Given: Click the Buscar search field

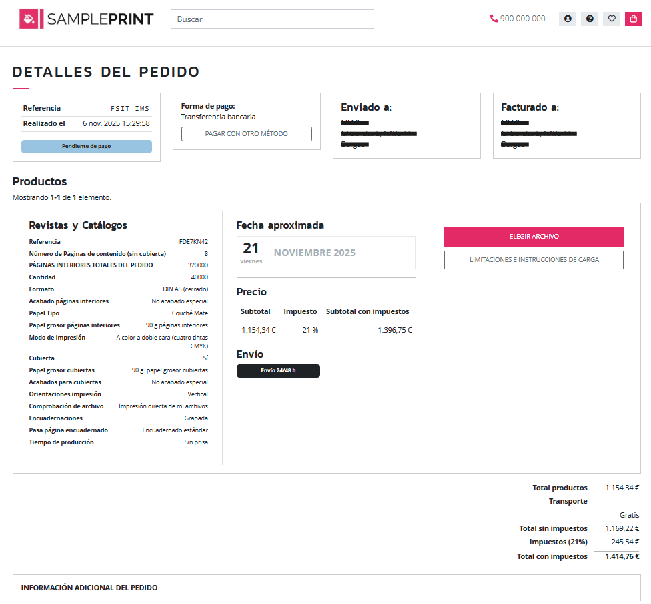Looking at the screenshot, I should click(272, 19).
